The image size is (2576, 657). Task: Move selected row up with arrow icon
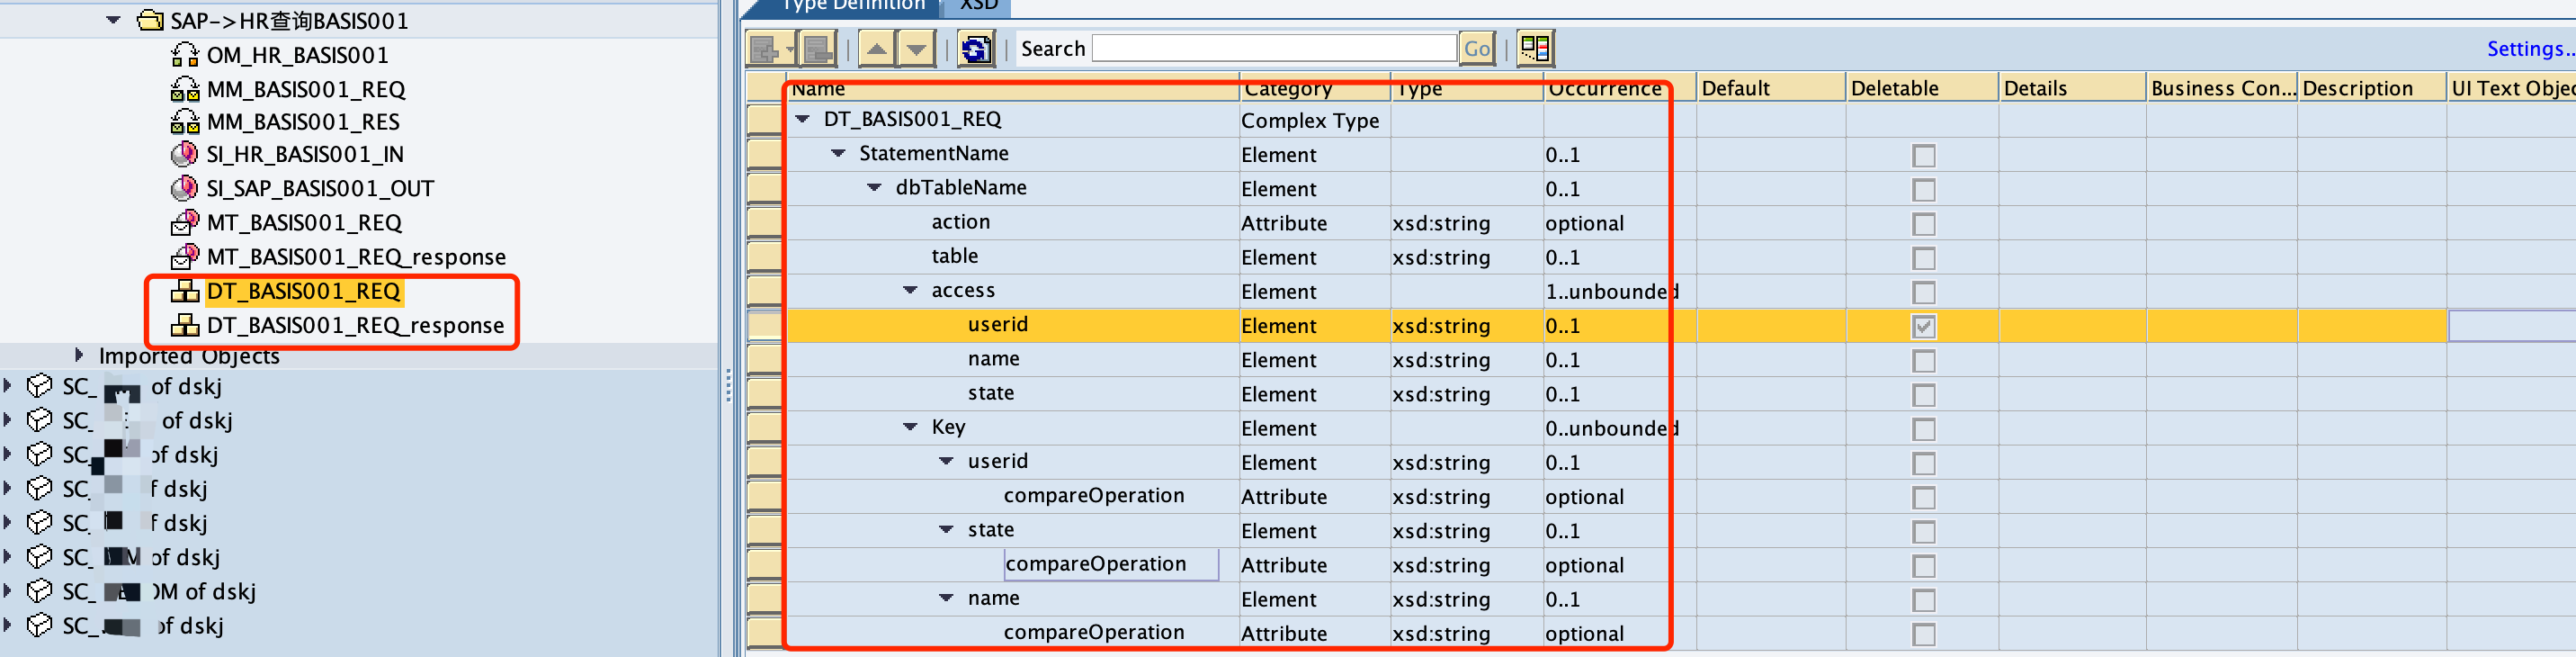(877, 48)
